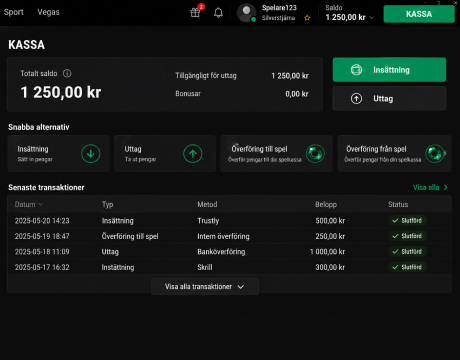Click the Spelare123 username

[279, 8]
